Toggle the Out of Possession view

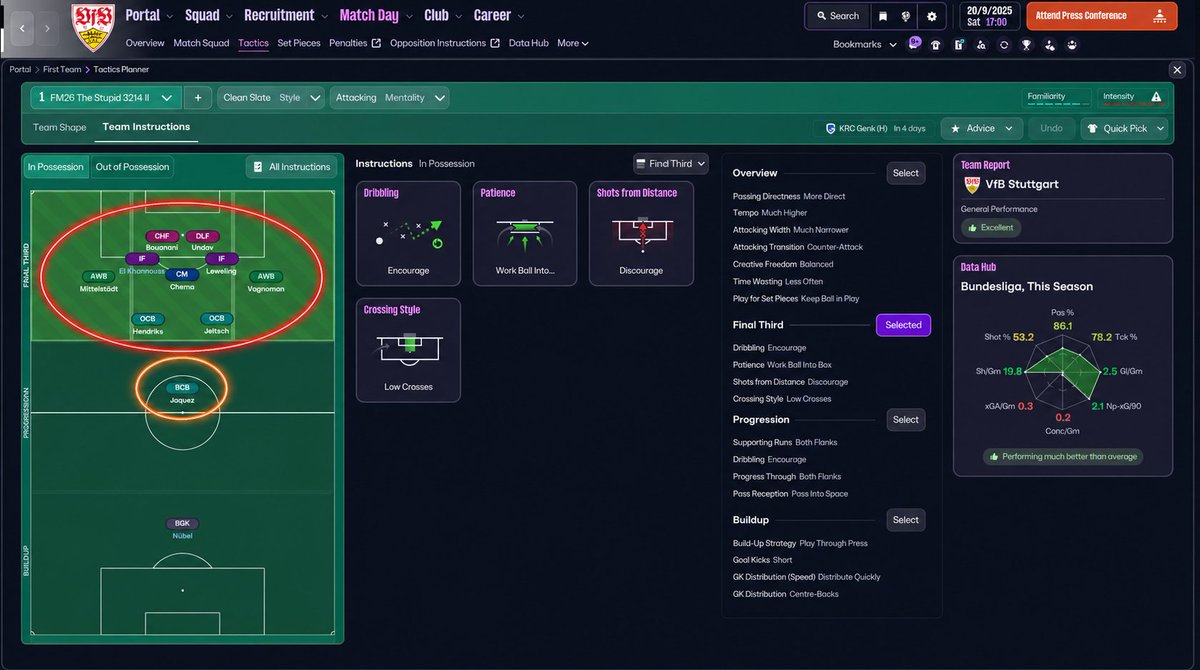click(132, 167)
